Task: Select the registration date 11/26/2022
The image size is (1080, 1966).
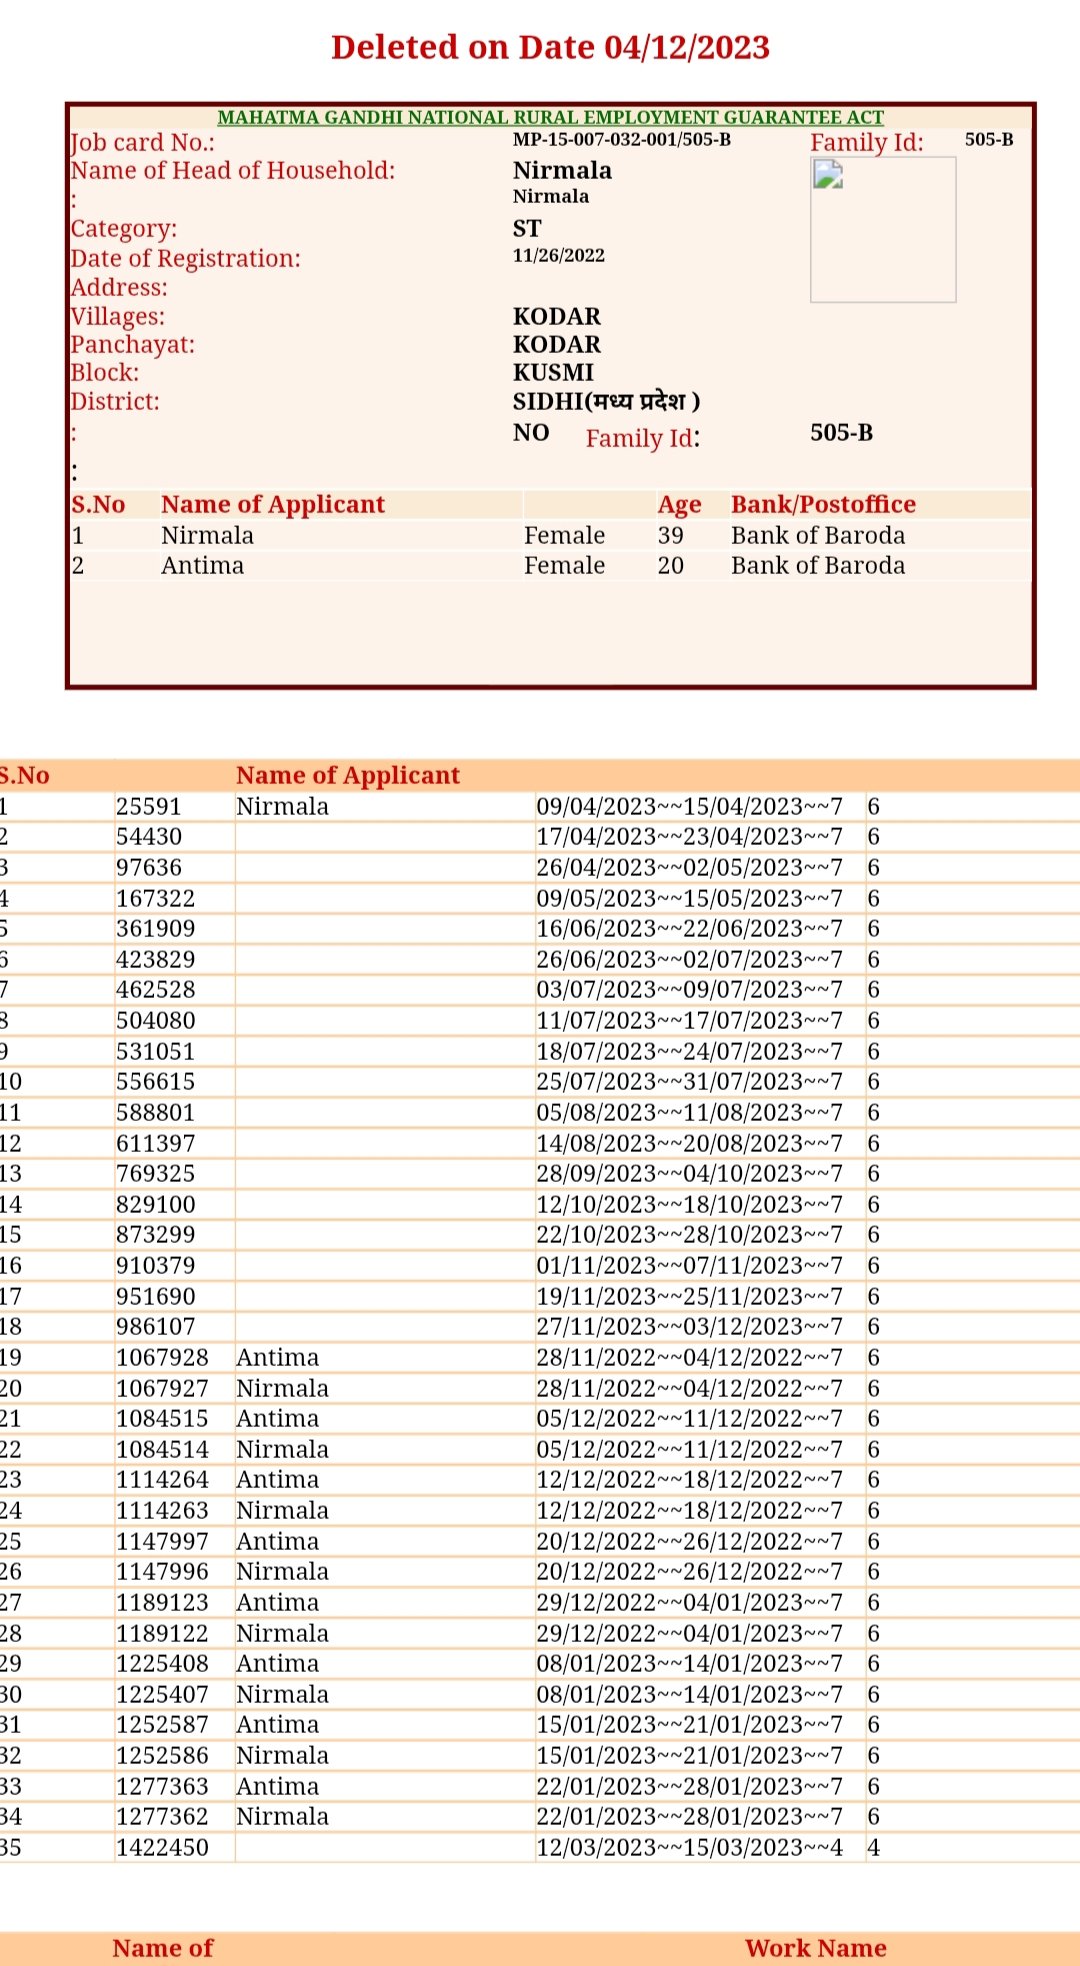Action: [x=558, y=256]
